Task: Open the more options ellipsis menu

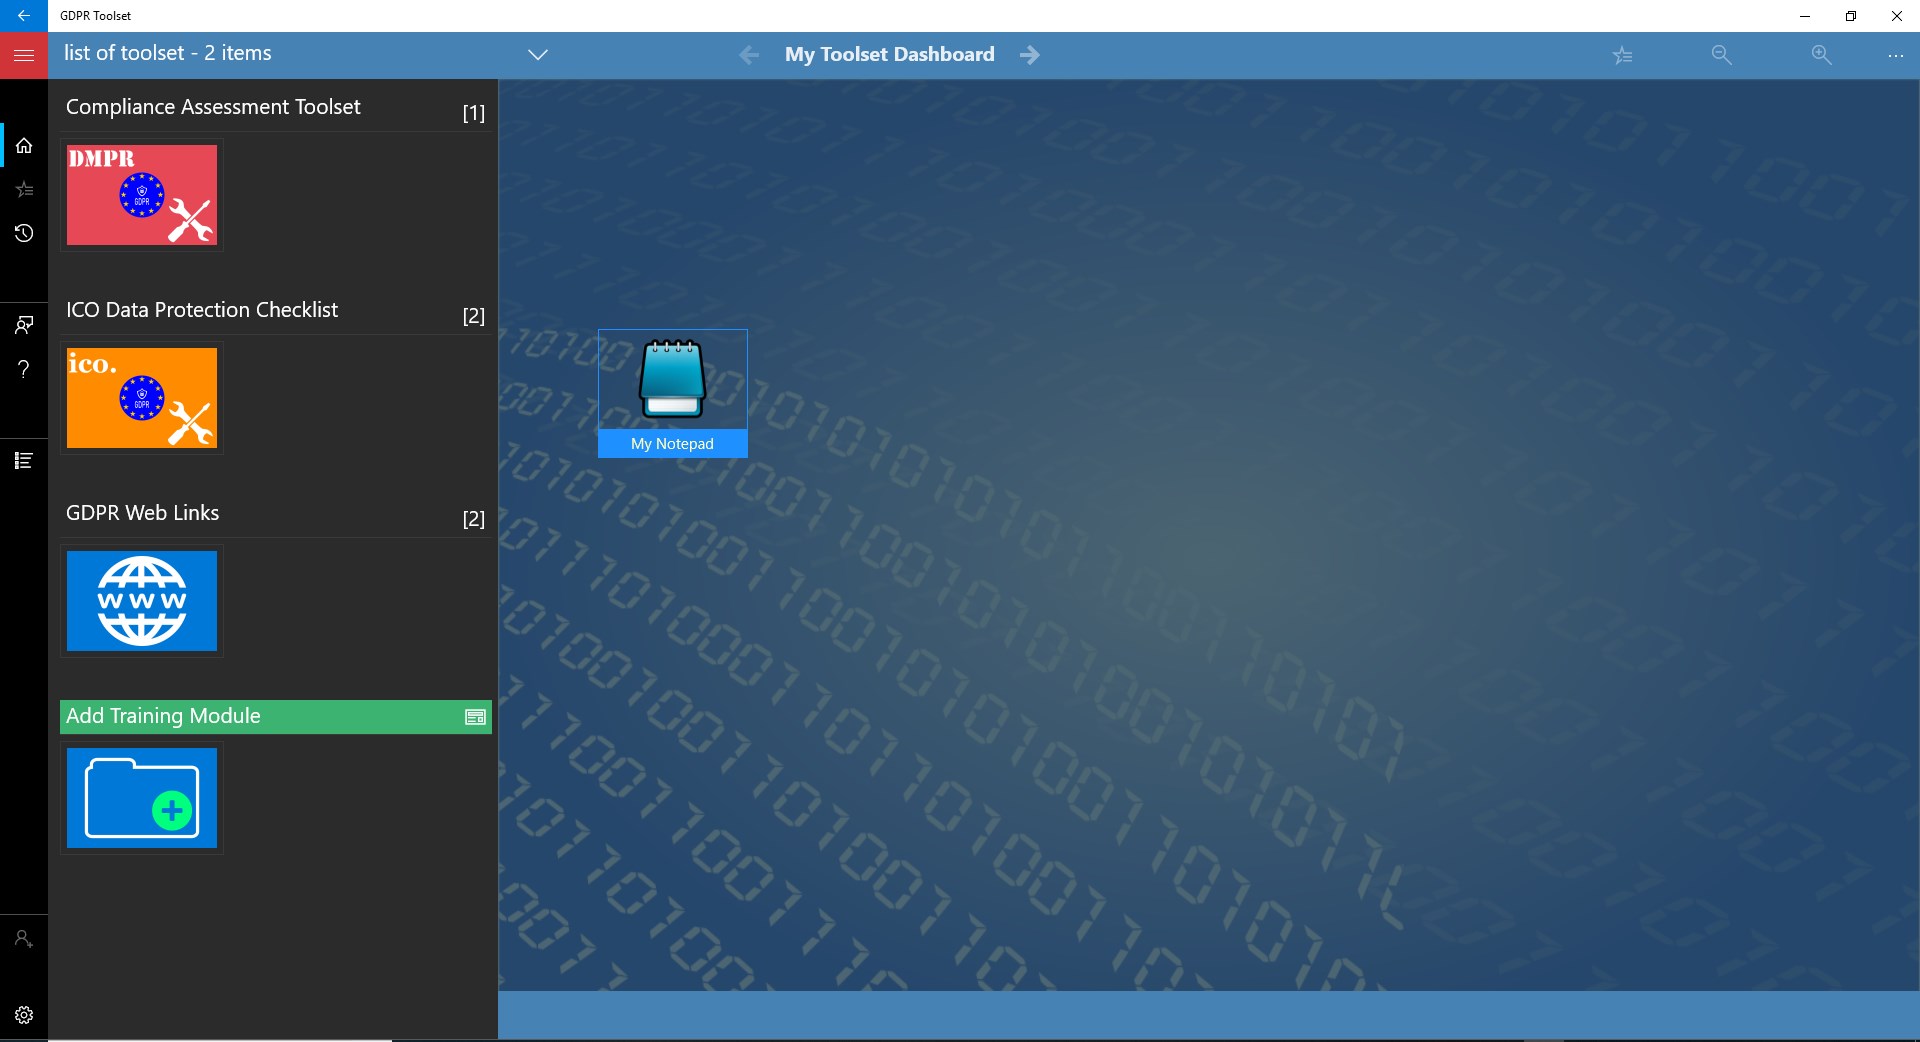Action: pos(1895,55)
